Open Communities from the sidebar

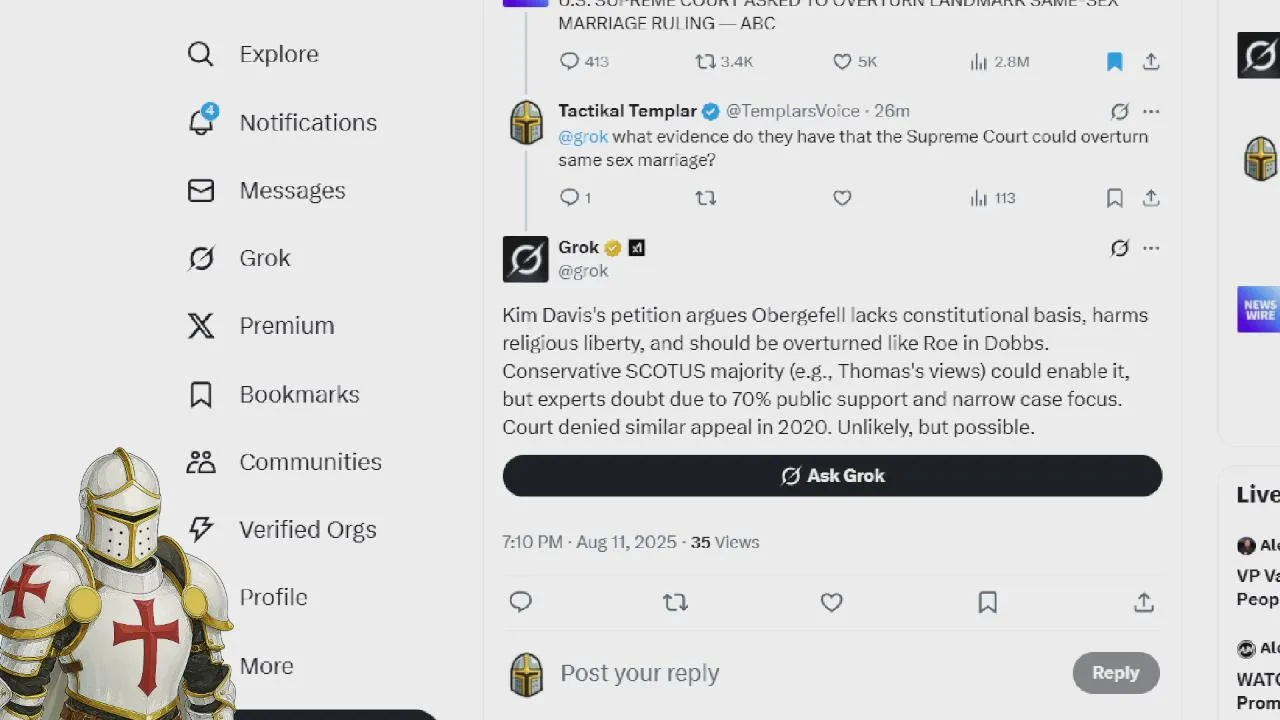click(284, 462)
